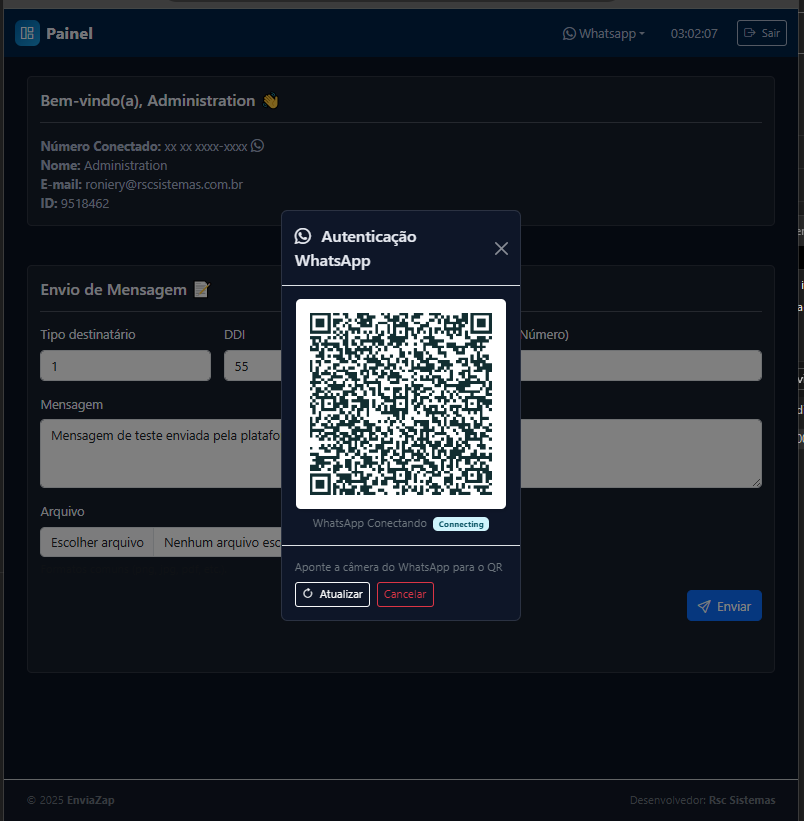Click the Mensagem text area
The height and width of the screenshot is (821, 804).
(160, 453)
